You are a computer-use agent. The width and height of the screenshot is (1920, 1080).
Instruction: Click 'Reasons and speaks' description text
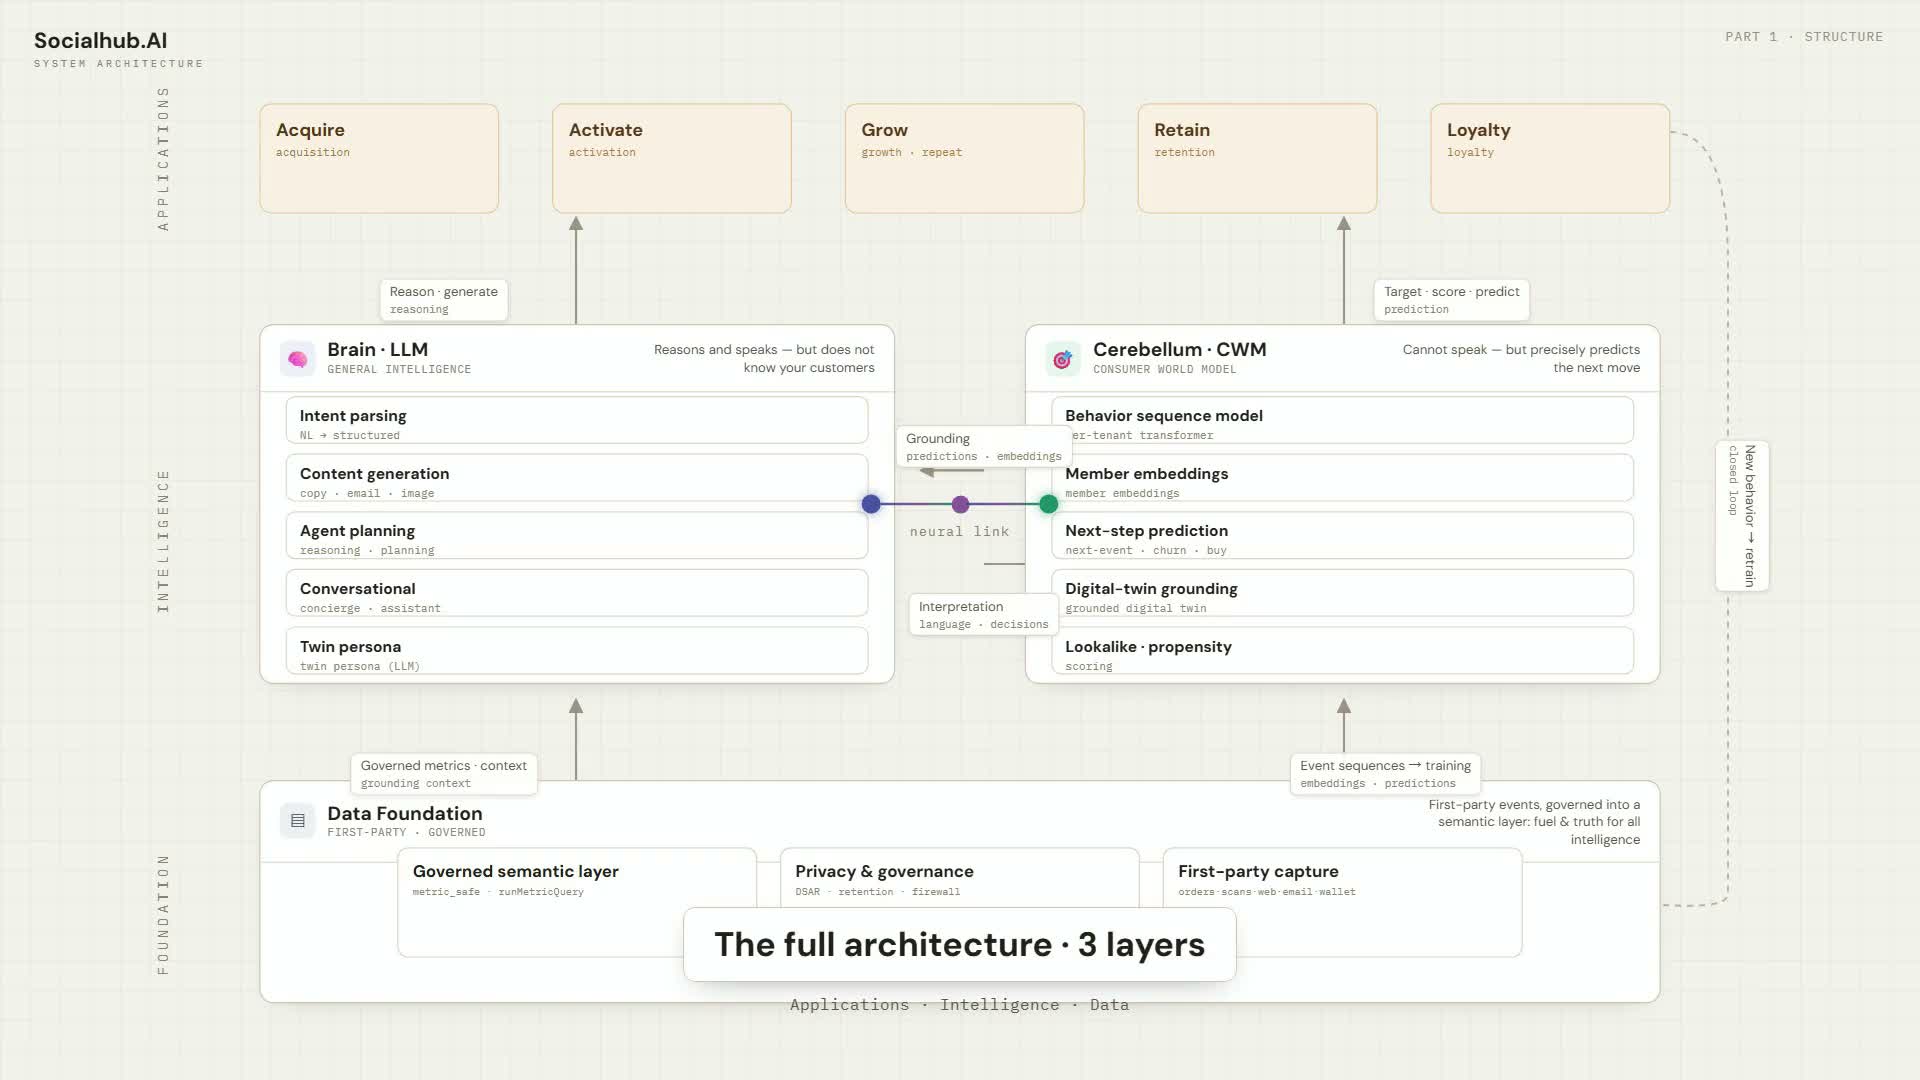coord(764,358)
